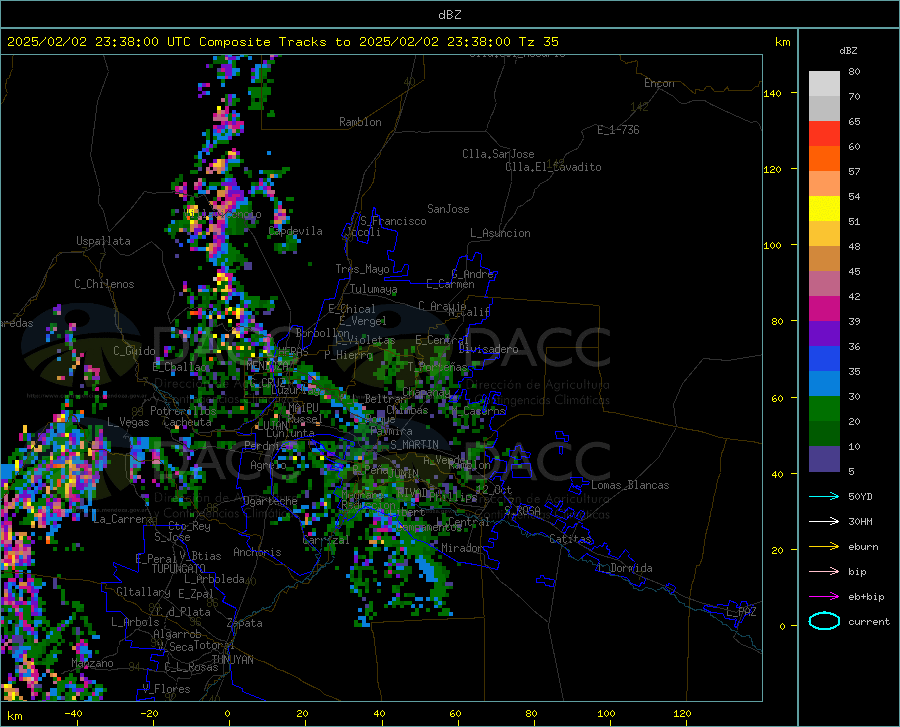Click the 'current' legend label

(869, 621)
